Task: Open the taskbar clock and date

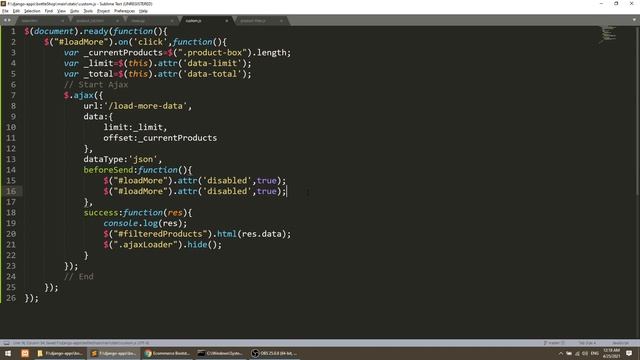Action: click(611, 353)
